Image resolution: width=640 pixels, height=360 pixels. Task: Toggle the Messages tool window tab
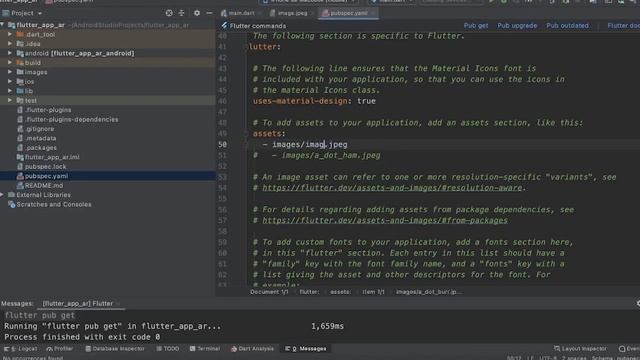[x=306, y=349]
